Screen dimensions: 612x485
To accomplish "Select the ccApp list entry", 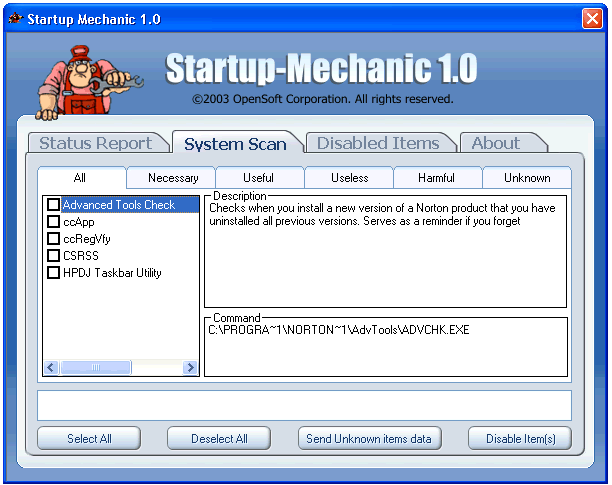I will pos(79,222).
